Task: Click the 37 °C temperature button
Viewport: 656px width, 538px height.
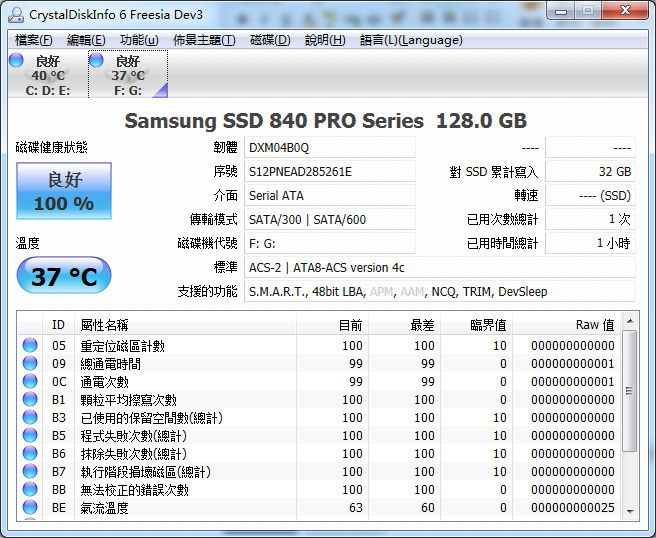Action: pyautogui.click(x=64, y=277)
